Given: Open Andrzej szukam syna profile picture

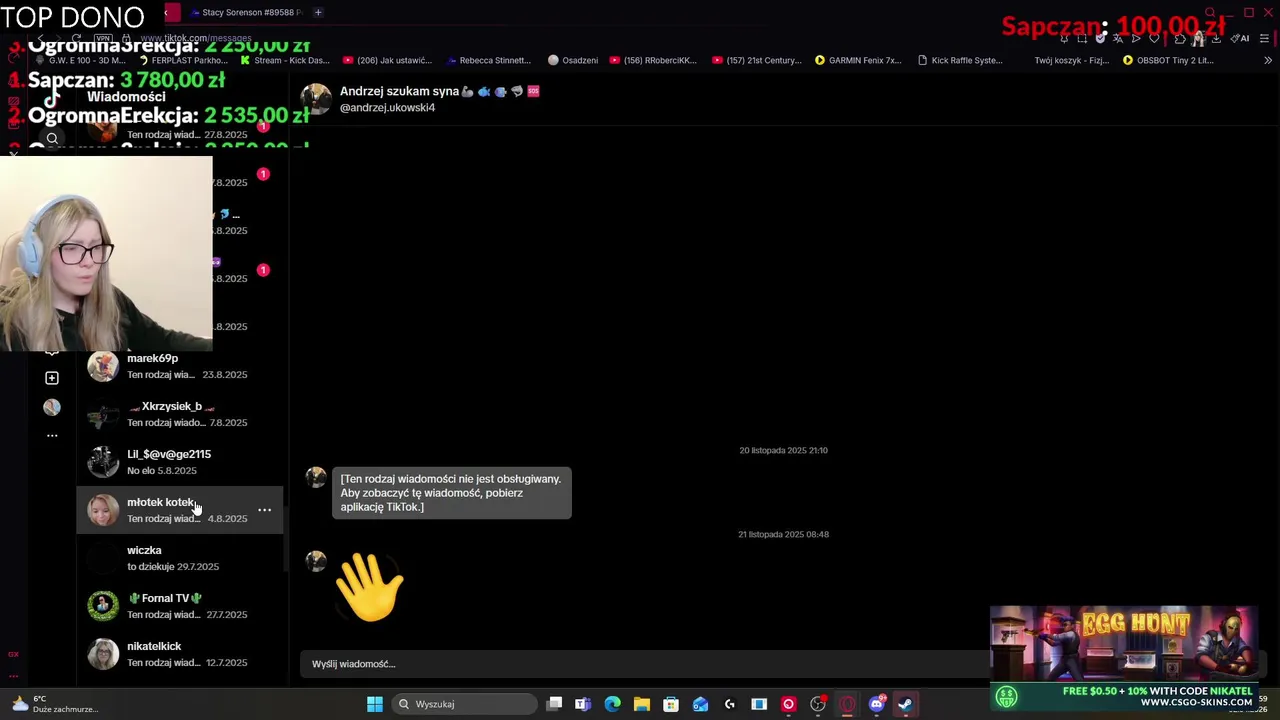Looking at the screenshot, I should [x=316, y=98].
